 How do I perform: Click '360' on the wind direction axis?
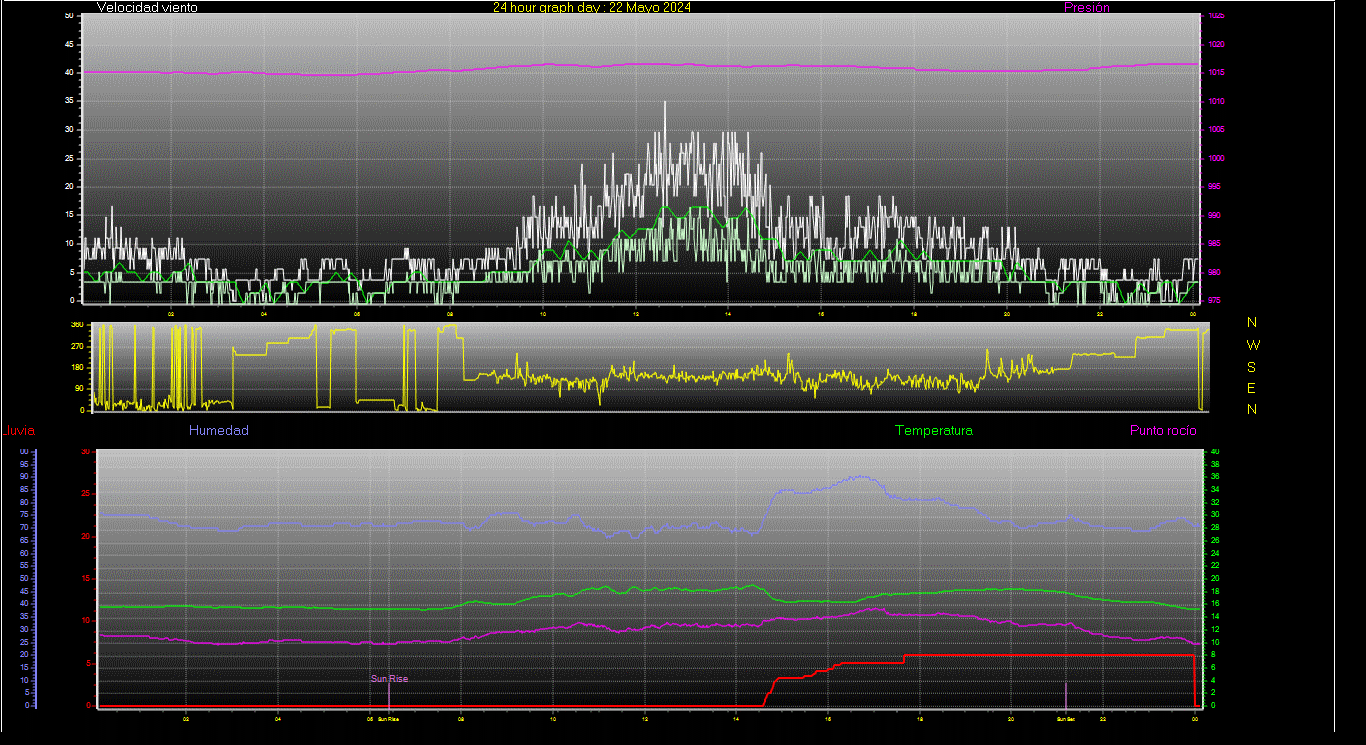coord(77,325)
